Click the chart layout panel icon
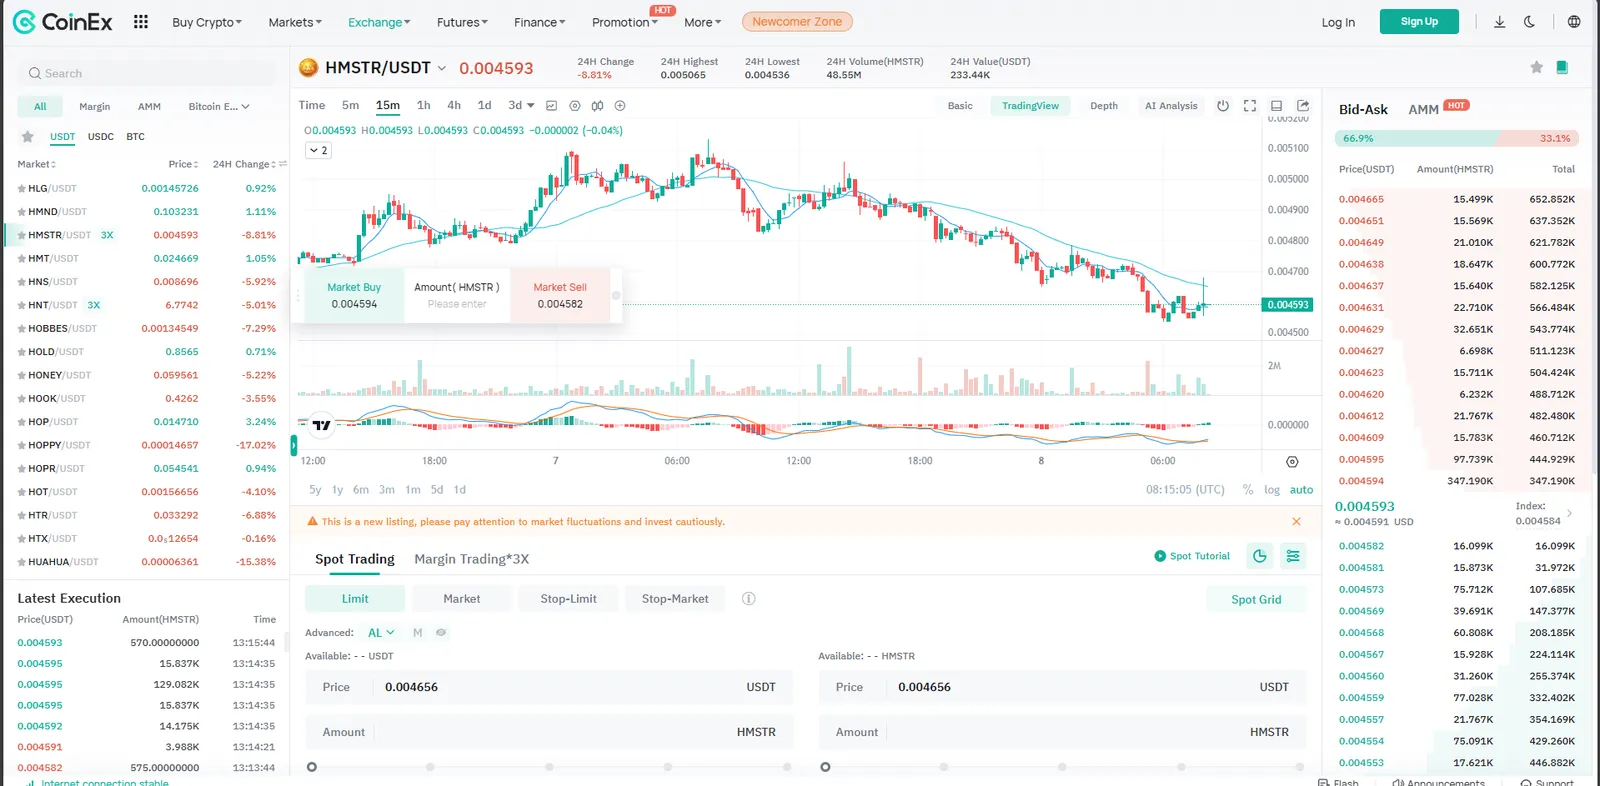 coord(1276,105)
